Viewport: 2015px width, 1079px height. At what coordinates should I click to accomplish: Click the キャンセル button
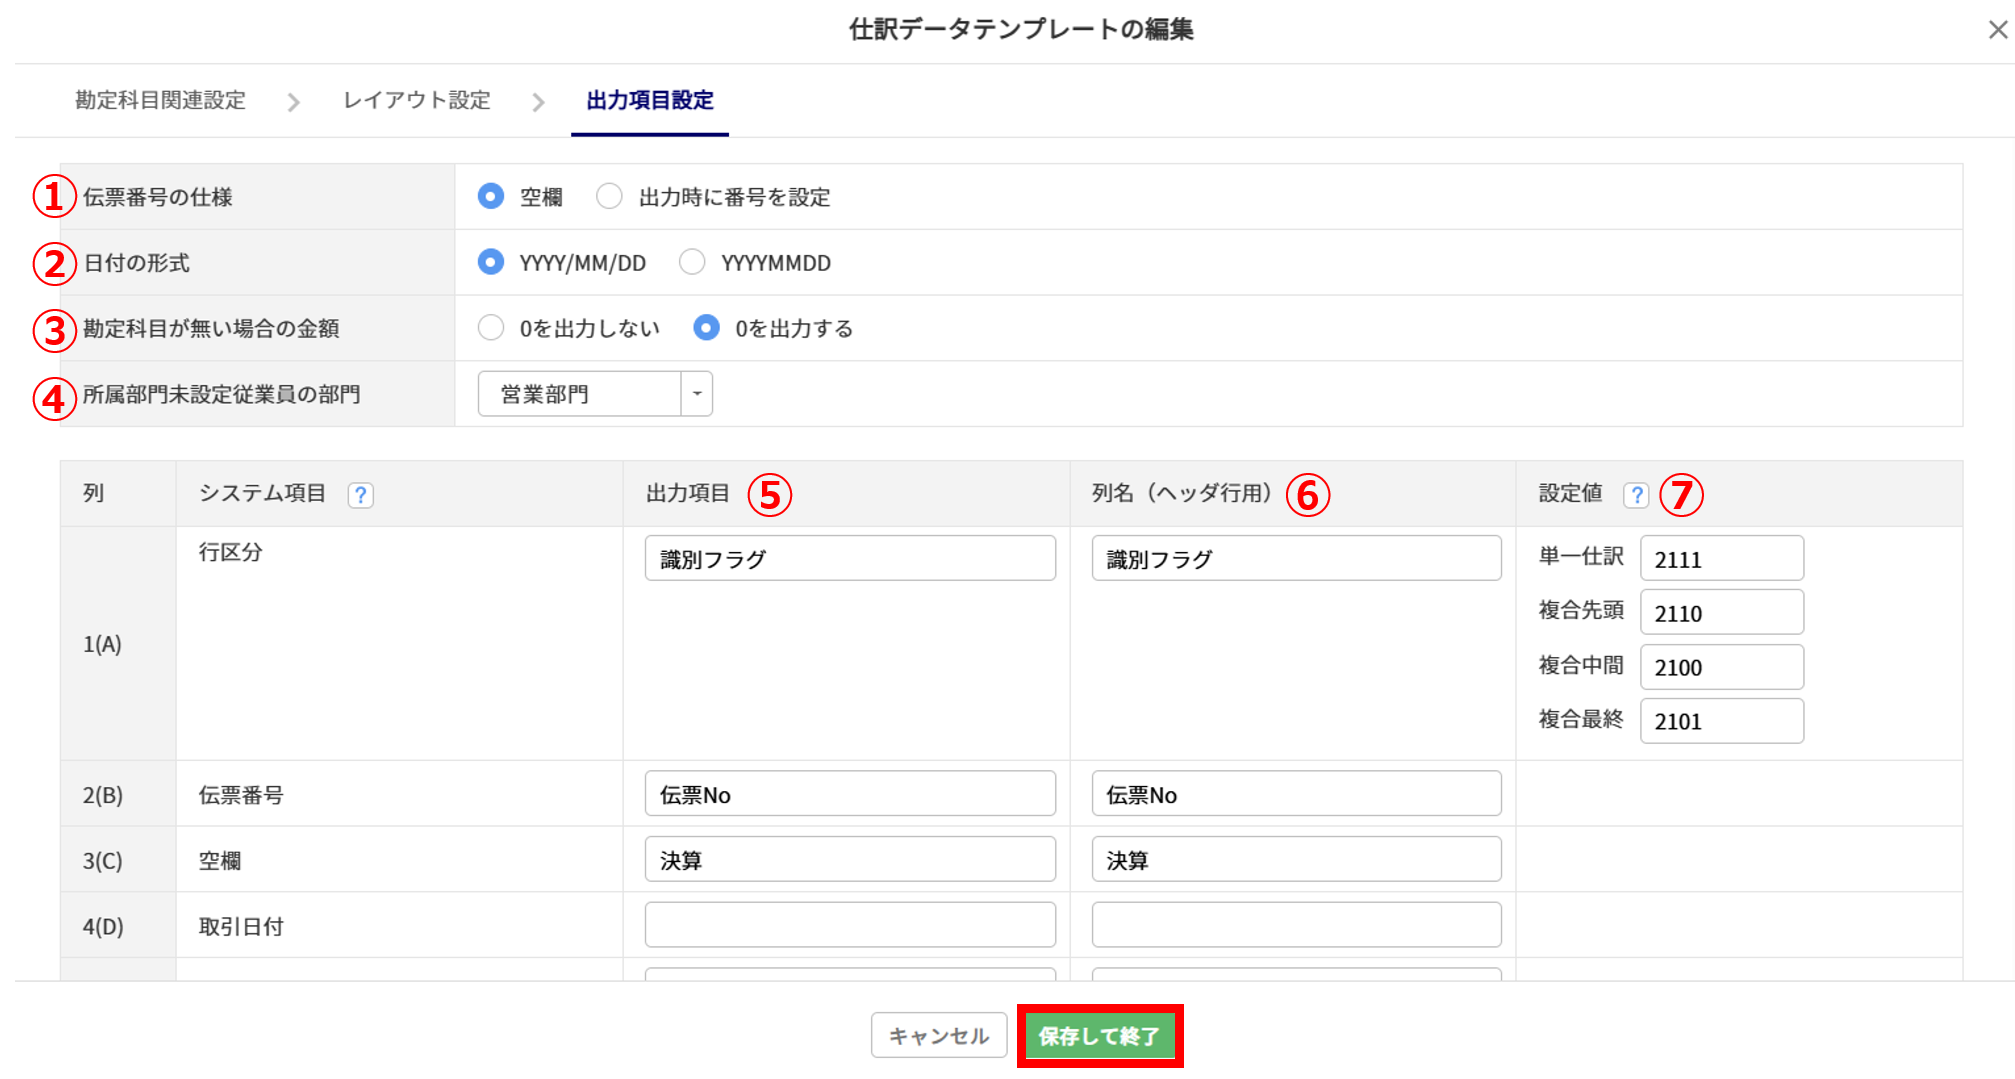[x=938, y=1036]
